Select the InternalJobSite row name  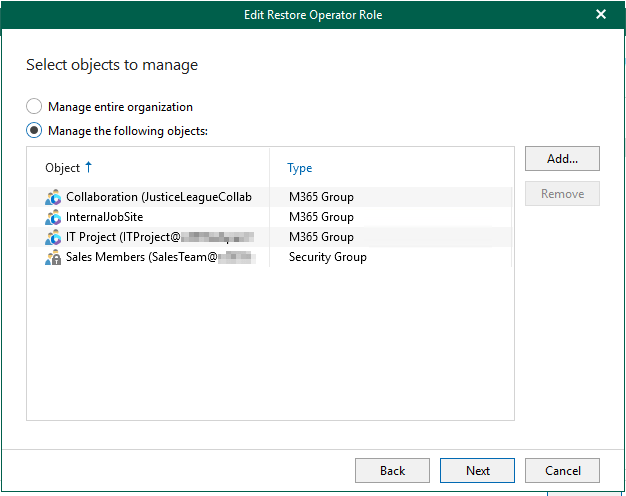(x=106, y=217)
